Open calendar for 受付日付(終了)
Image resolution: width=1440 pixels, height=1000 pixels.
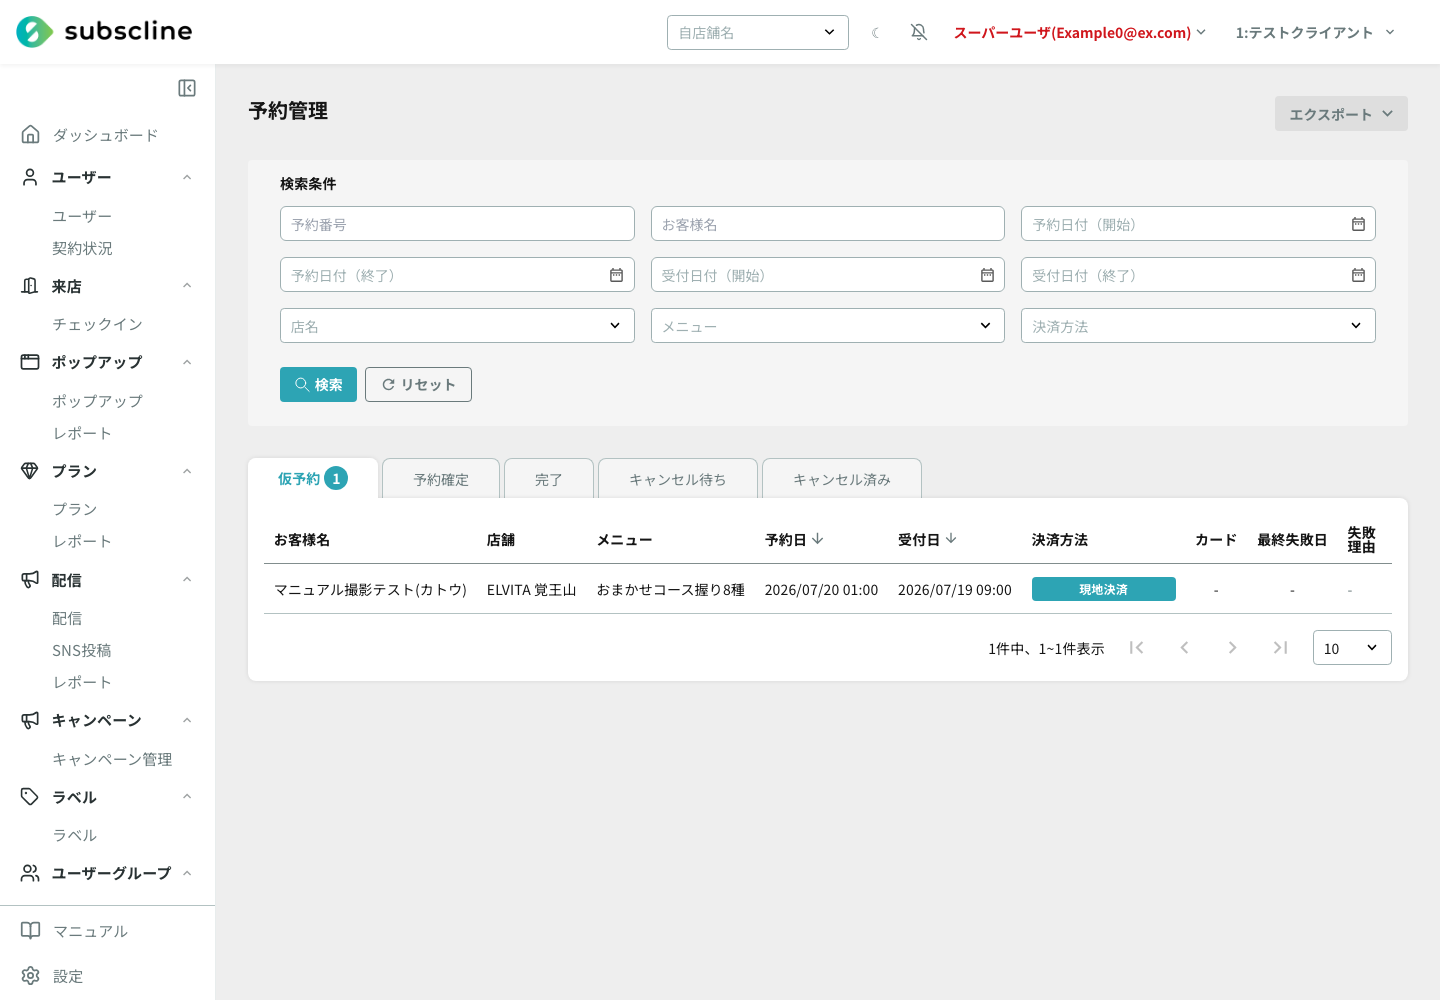point(1358,275)
